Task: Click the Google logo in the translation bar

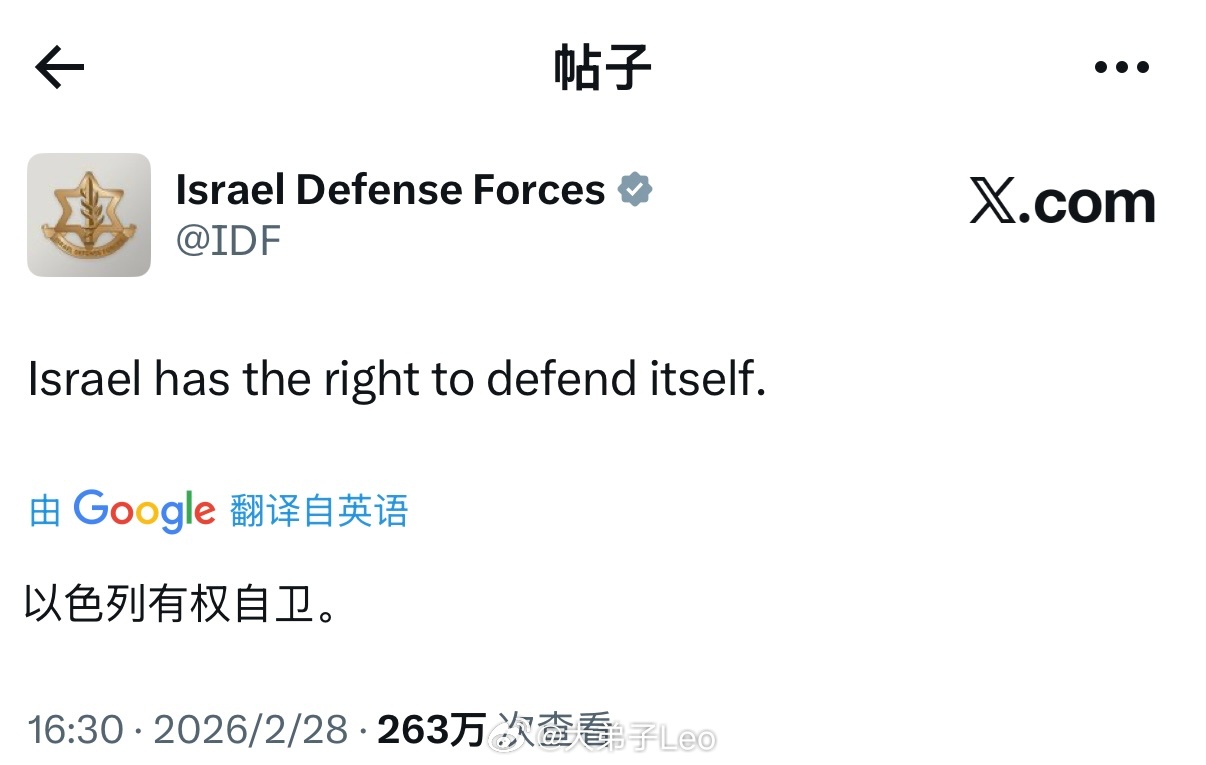Action: pyautogui.click(x=144, y=510)
